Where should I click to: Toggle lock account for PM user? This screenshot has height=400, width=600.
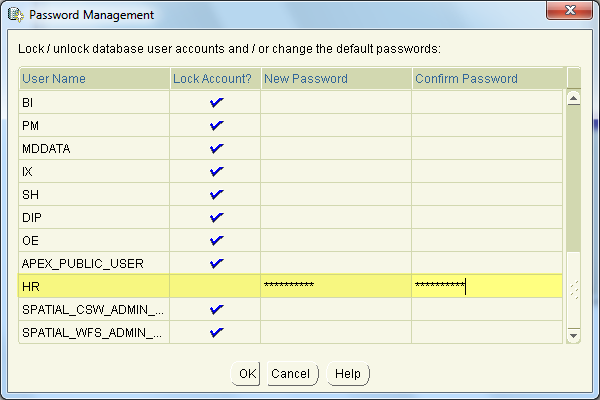(x=217, y=125)
